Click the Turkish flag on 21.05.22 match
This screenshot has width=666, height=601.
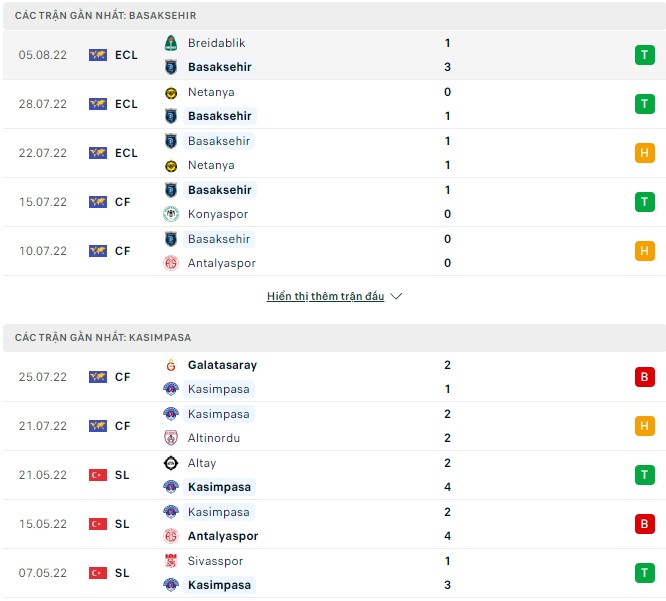click(98, 475)
